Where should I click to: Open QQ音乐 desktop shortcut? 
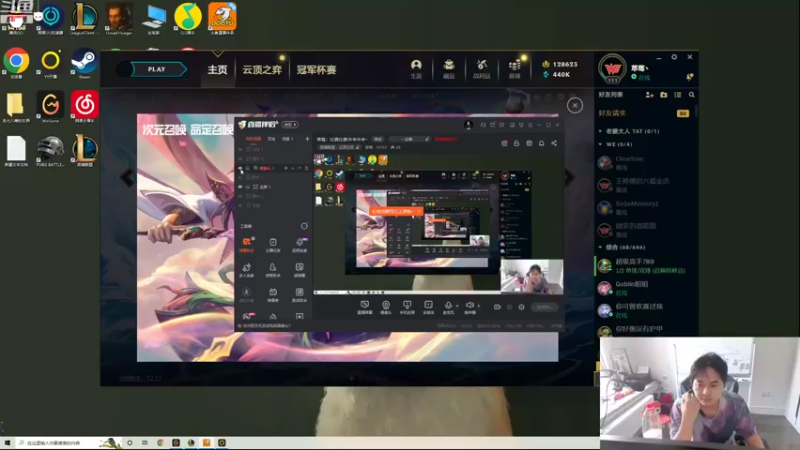(x=188, y=19)
